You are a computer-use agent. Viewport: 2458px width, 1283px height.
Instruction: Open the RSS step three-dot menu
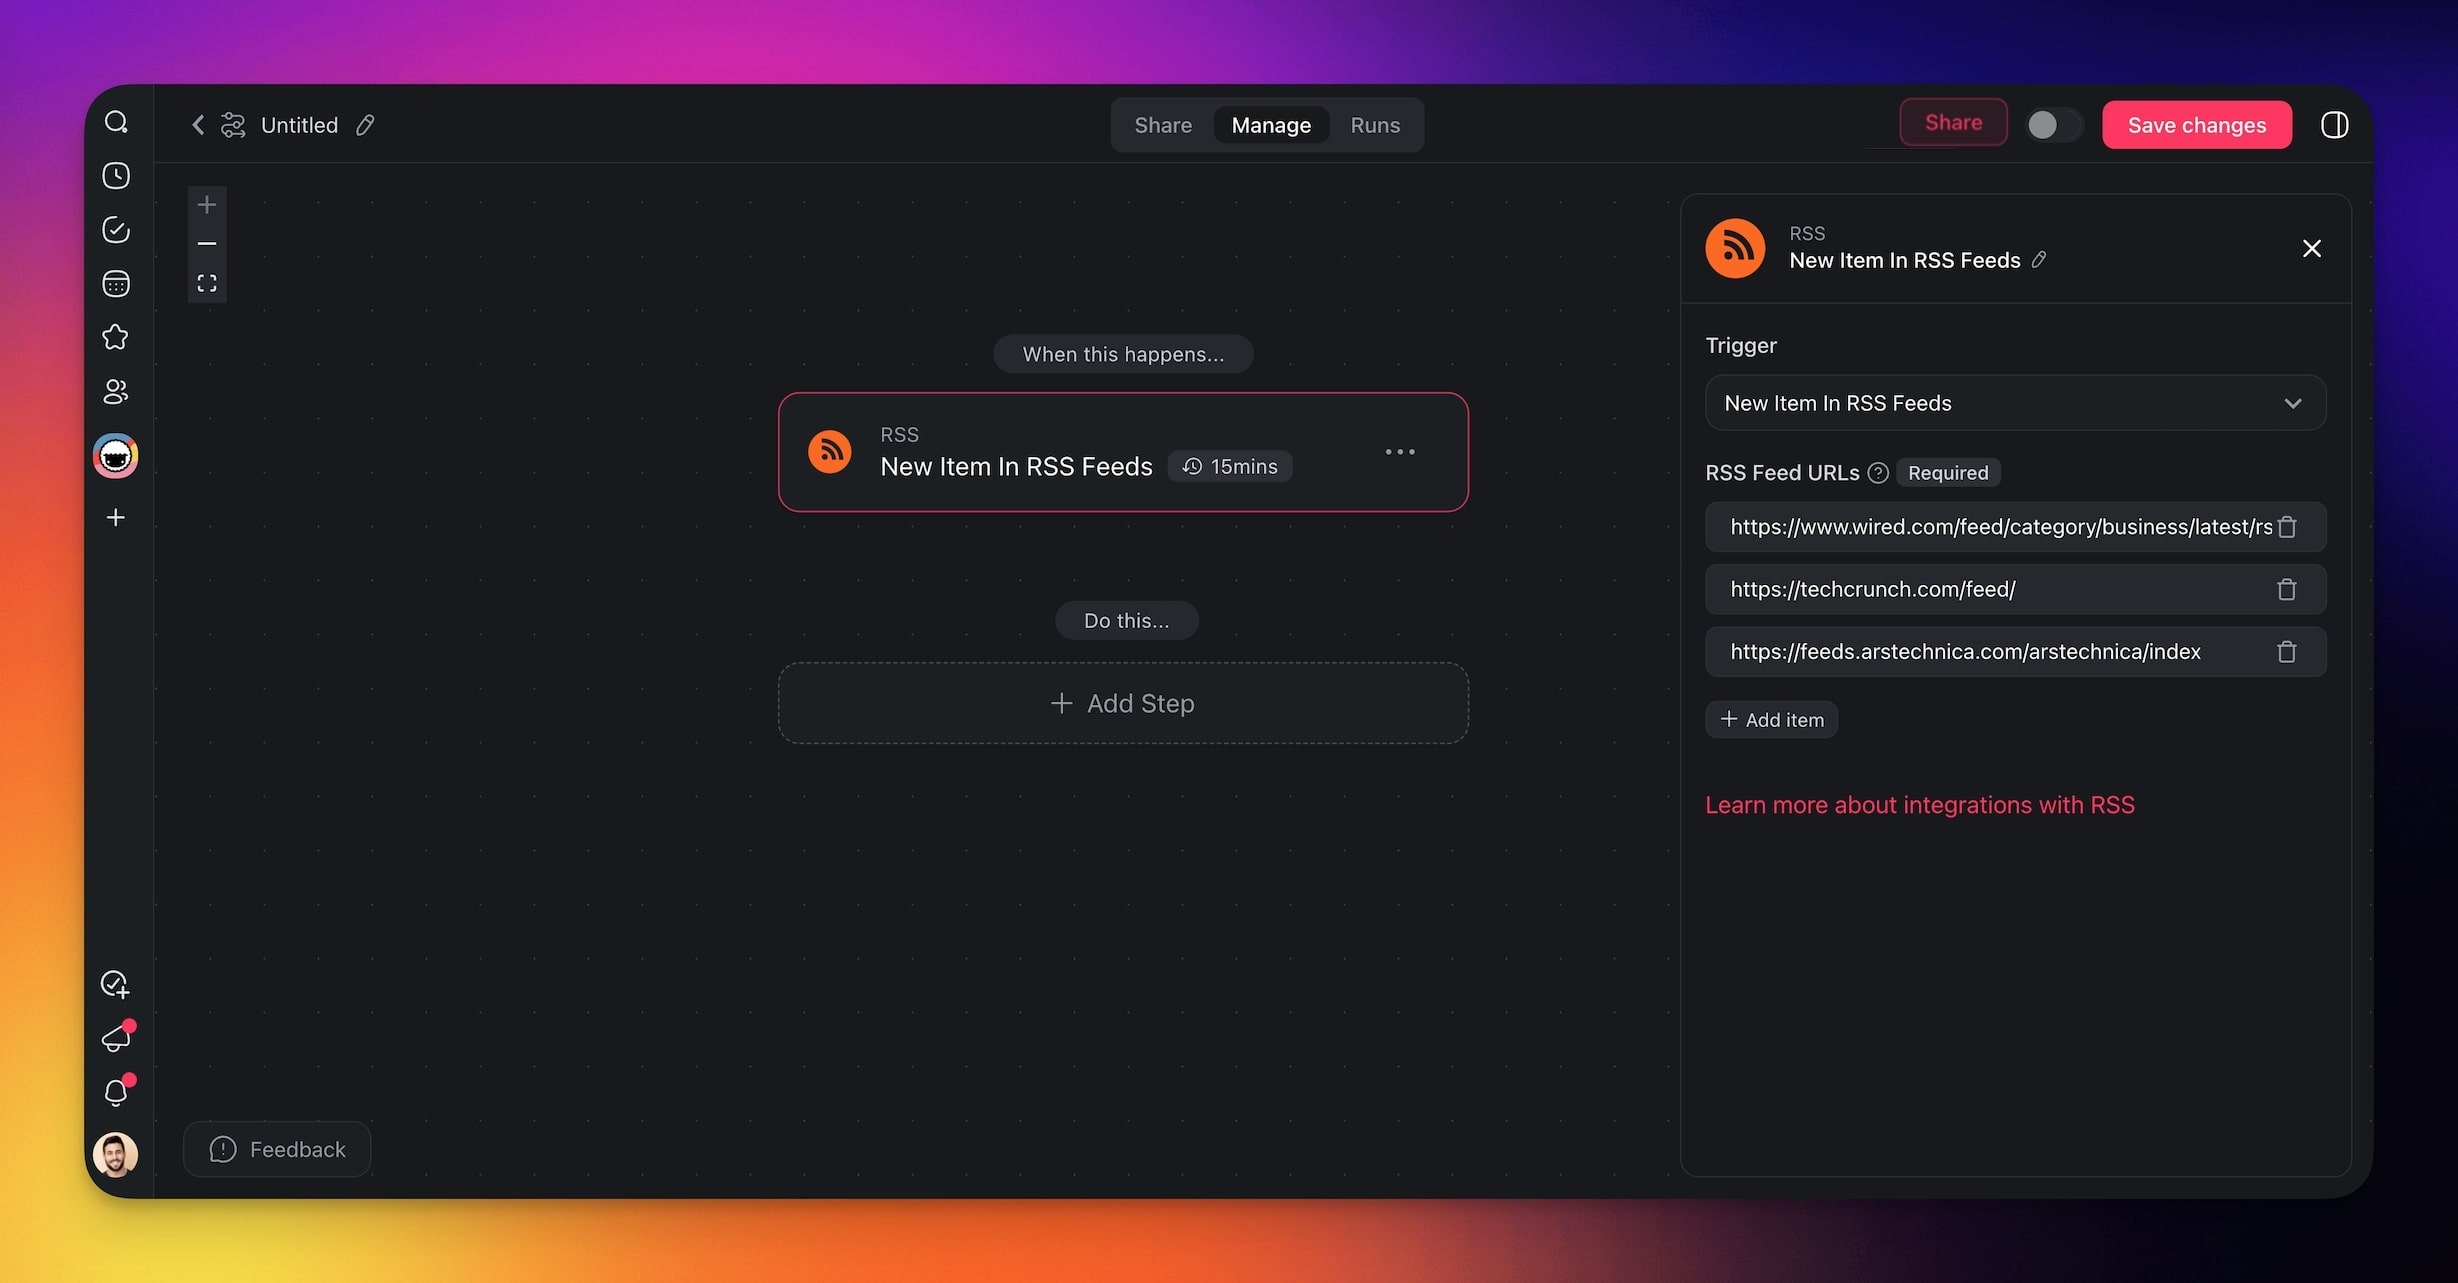tap(1399, 452)
